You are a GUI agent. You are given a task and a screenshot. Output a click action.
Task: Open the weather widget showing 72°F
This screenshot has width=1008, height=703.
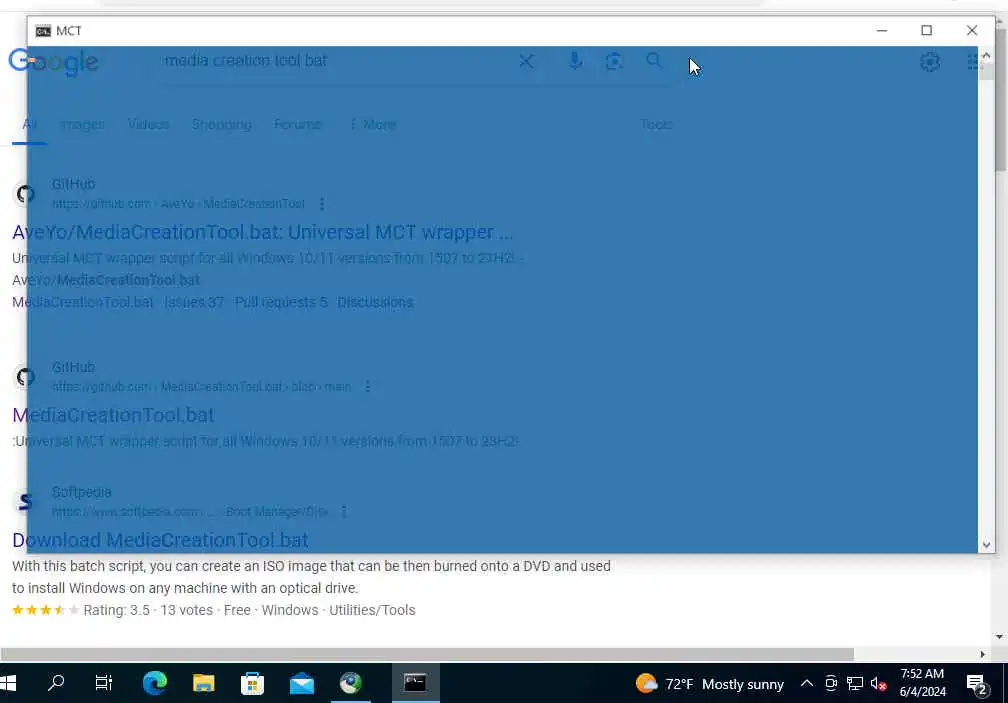(x=710, y=684)
